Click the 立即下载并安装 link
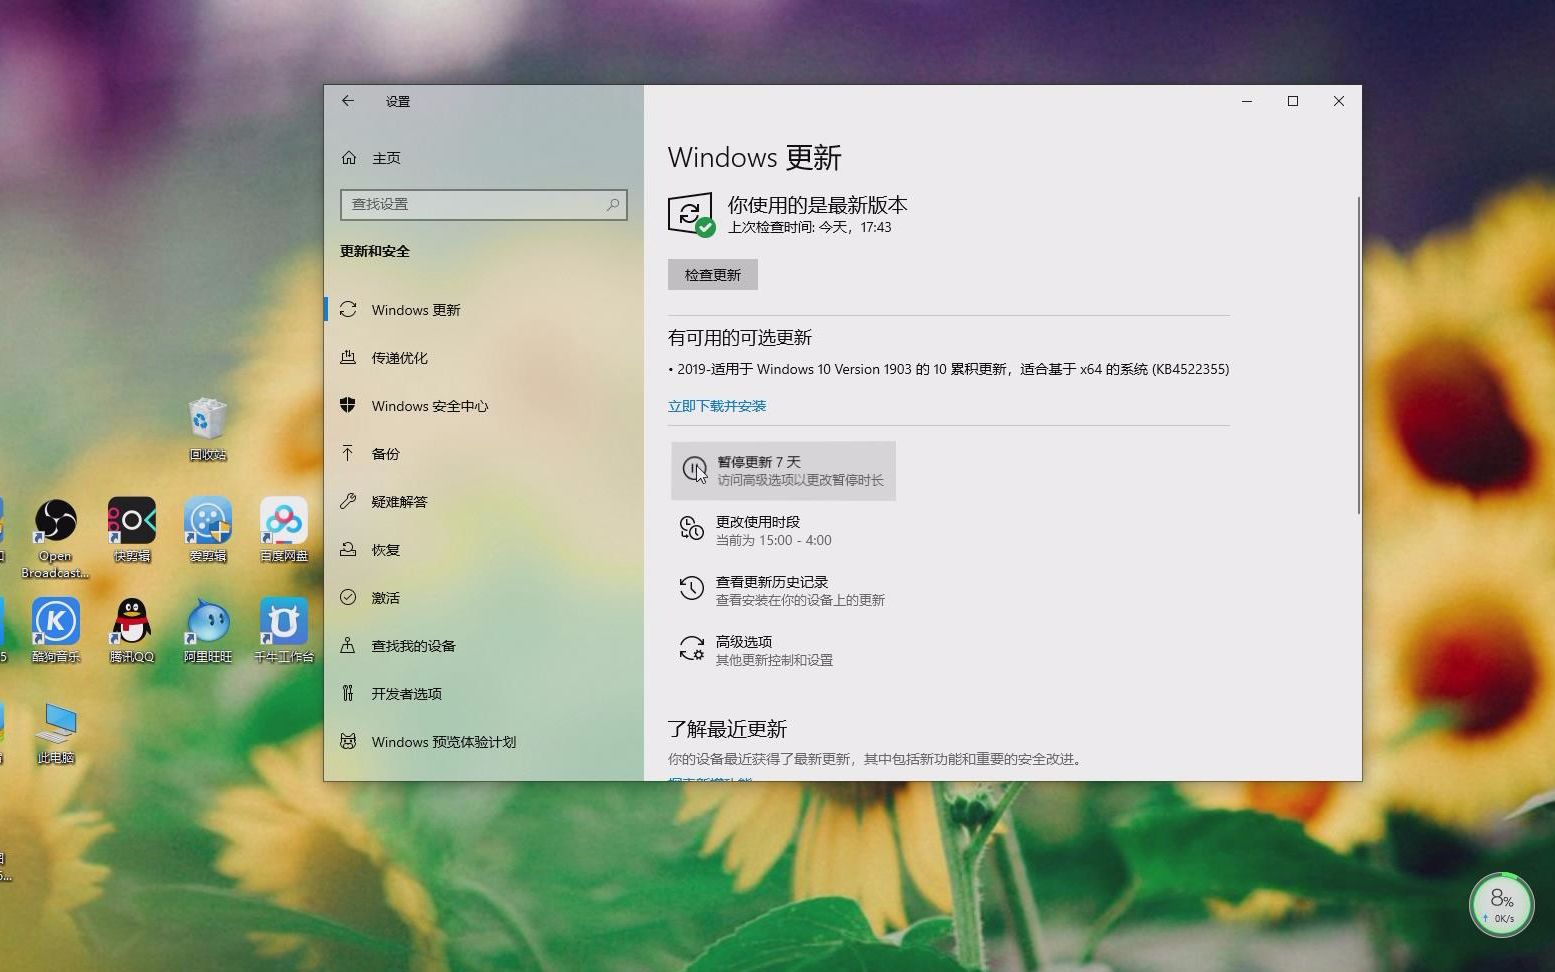This screenshot has width=1555, height=972. [717, 406]
